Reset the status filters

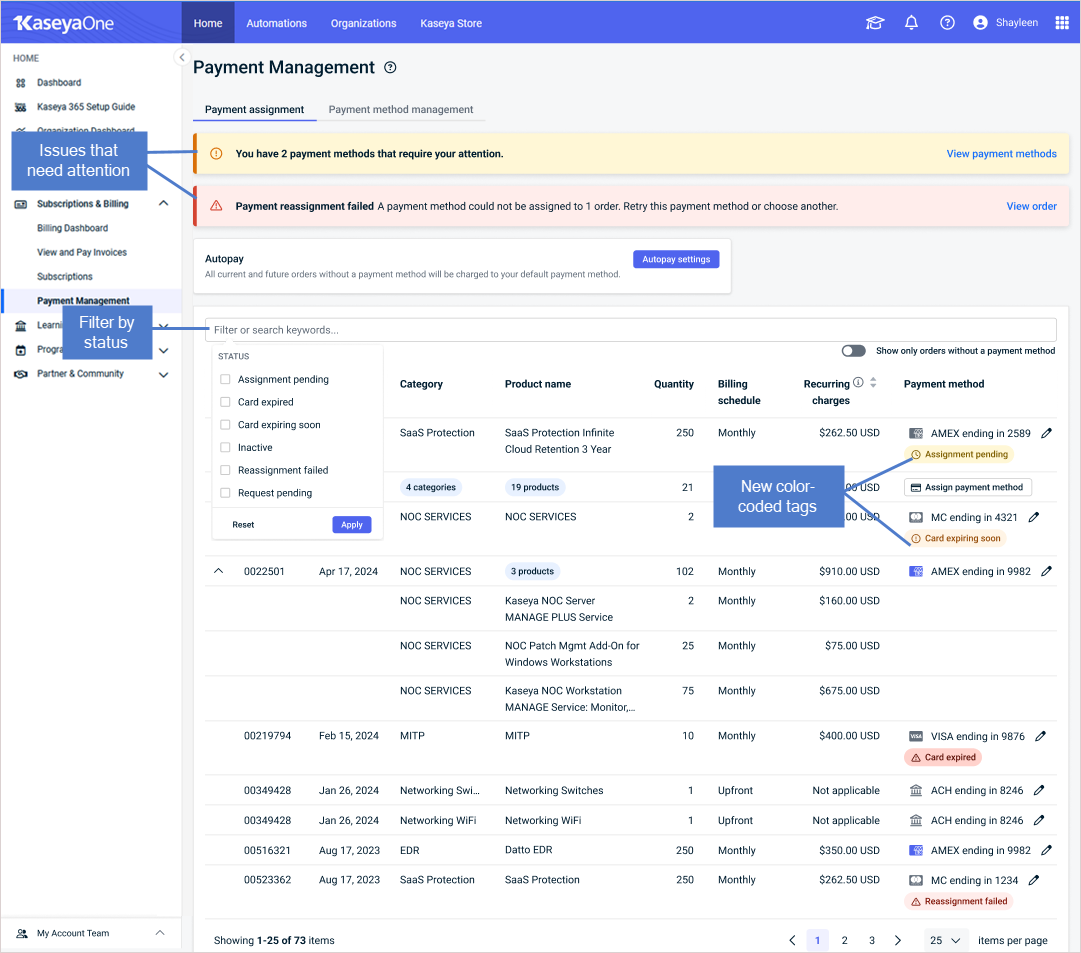[243, 525]
